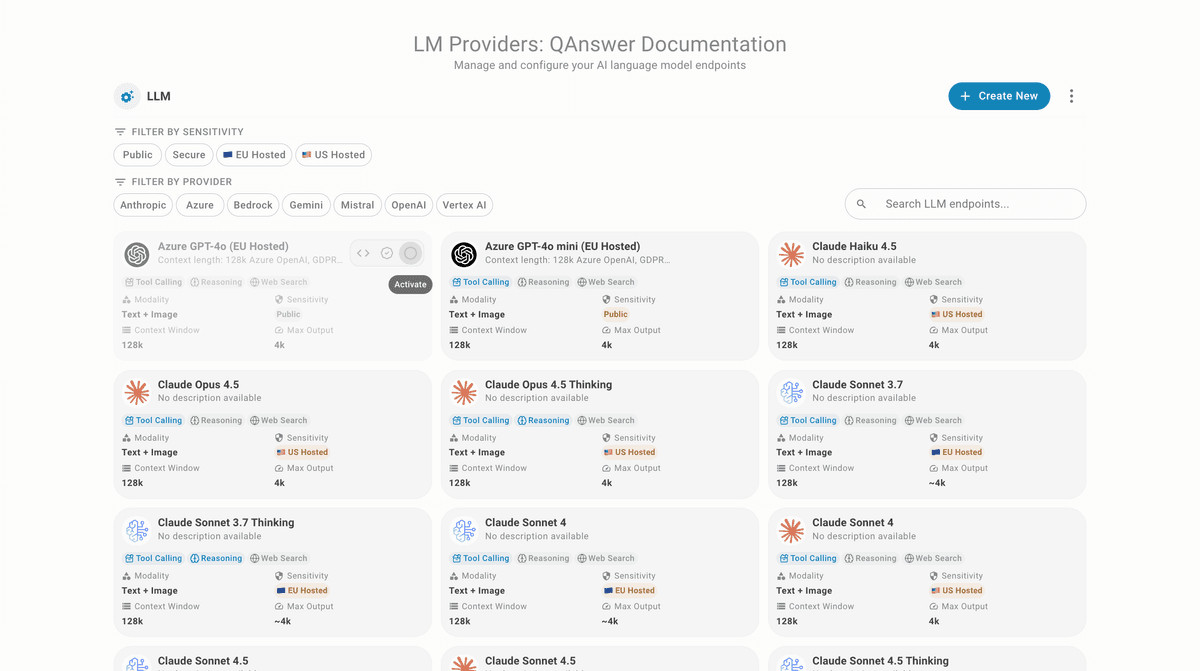This screenshot has height=671, width=1200.
Task: Filter providers by Gemini
Action: click(x=306, y=205)
